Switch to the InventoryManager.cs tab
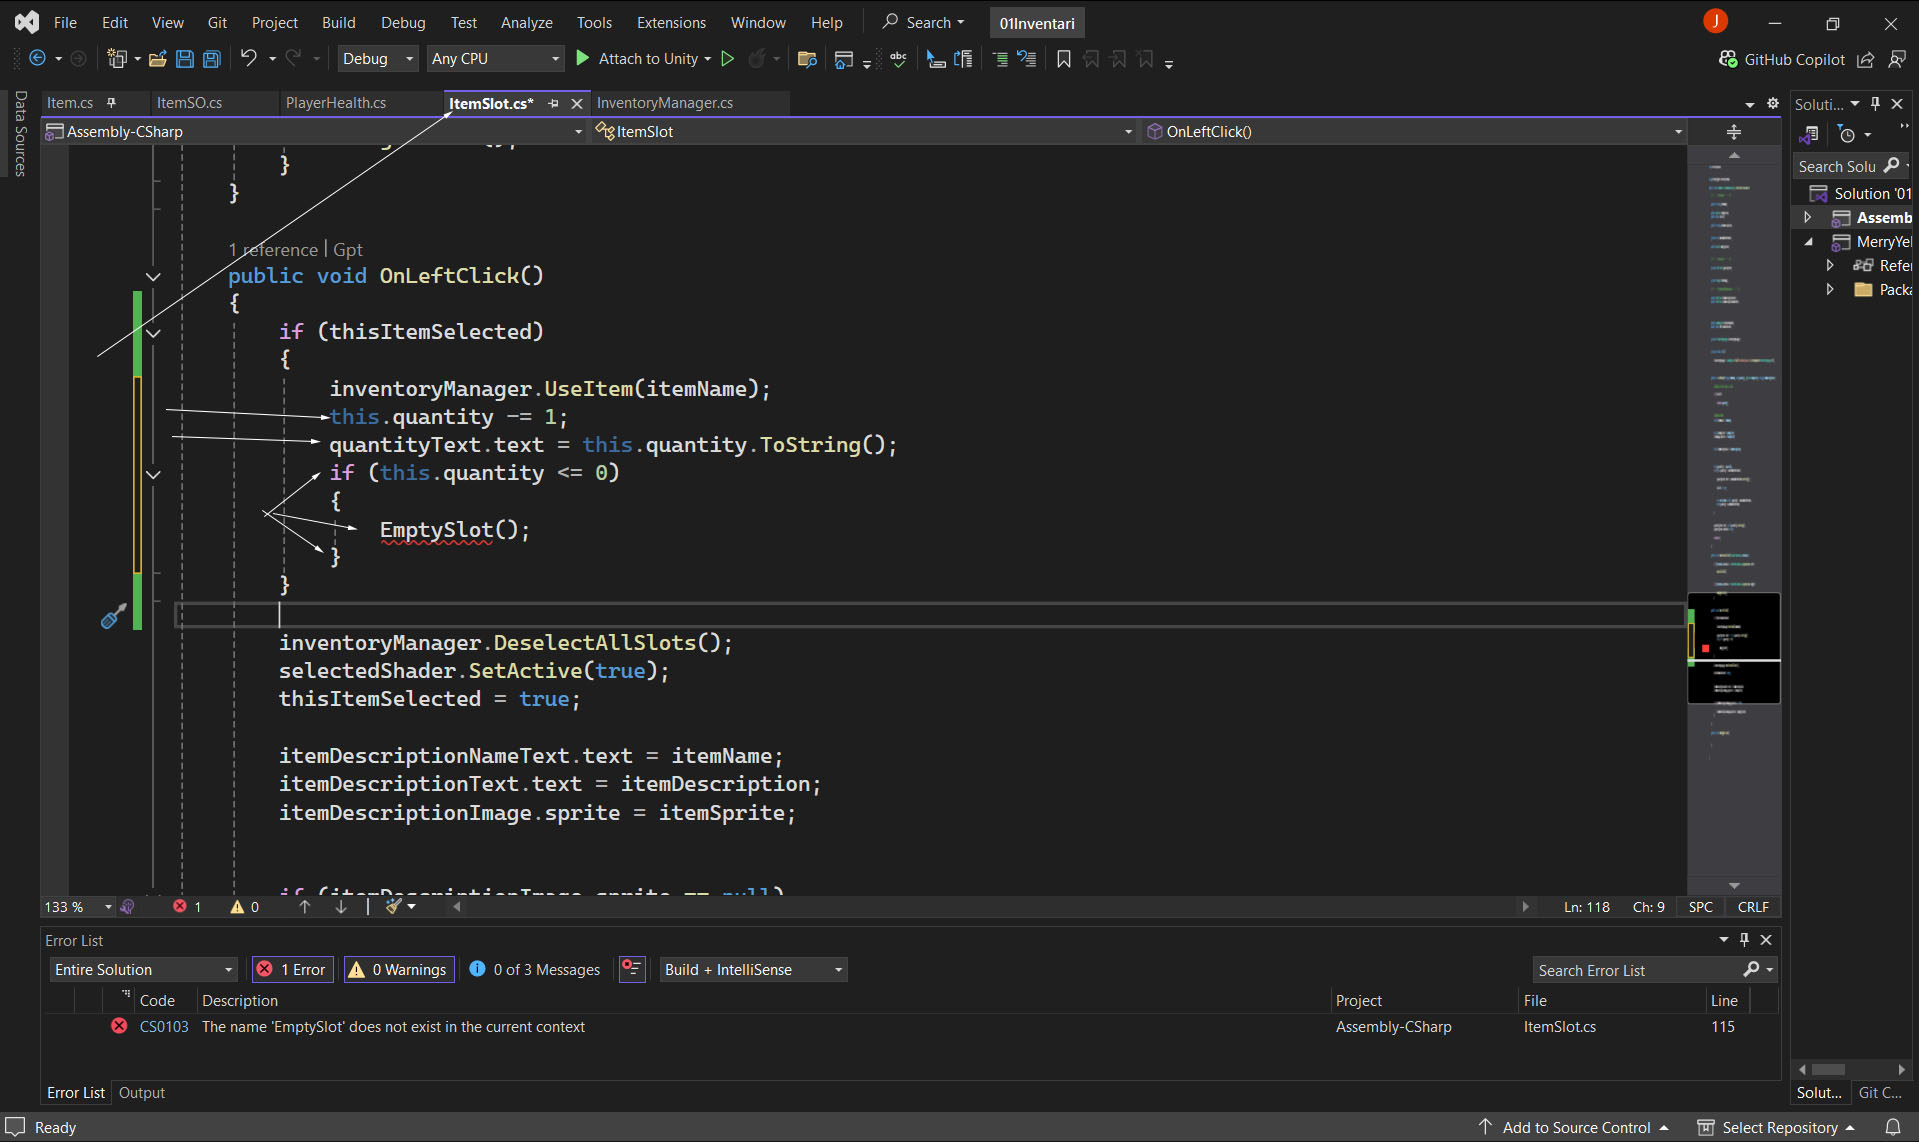1919x1142 pixels. tap(664, 103)
